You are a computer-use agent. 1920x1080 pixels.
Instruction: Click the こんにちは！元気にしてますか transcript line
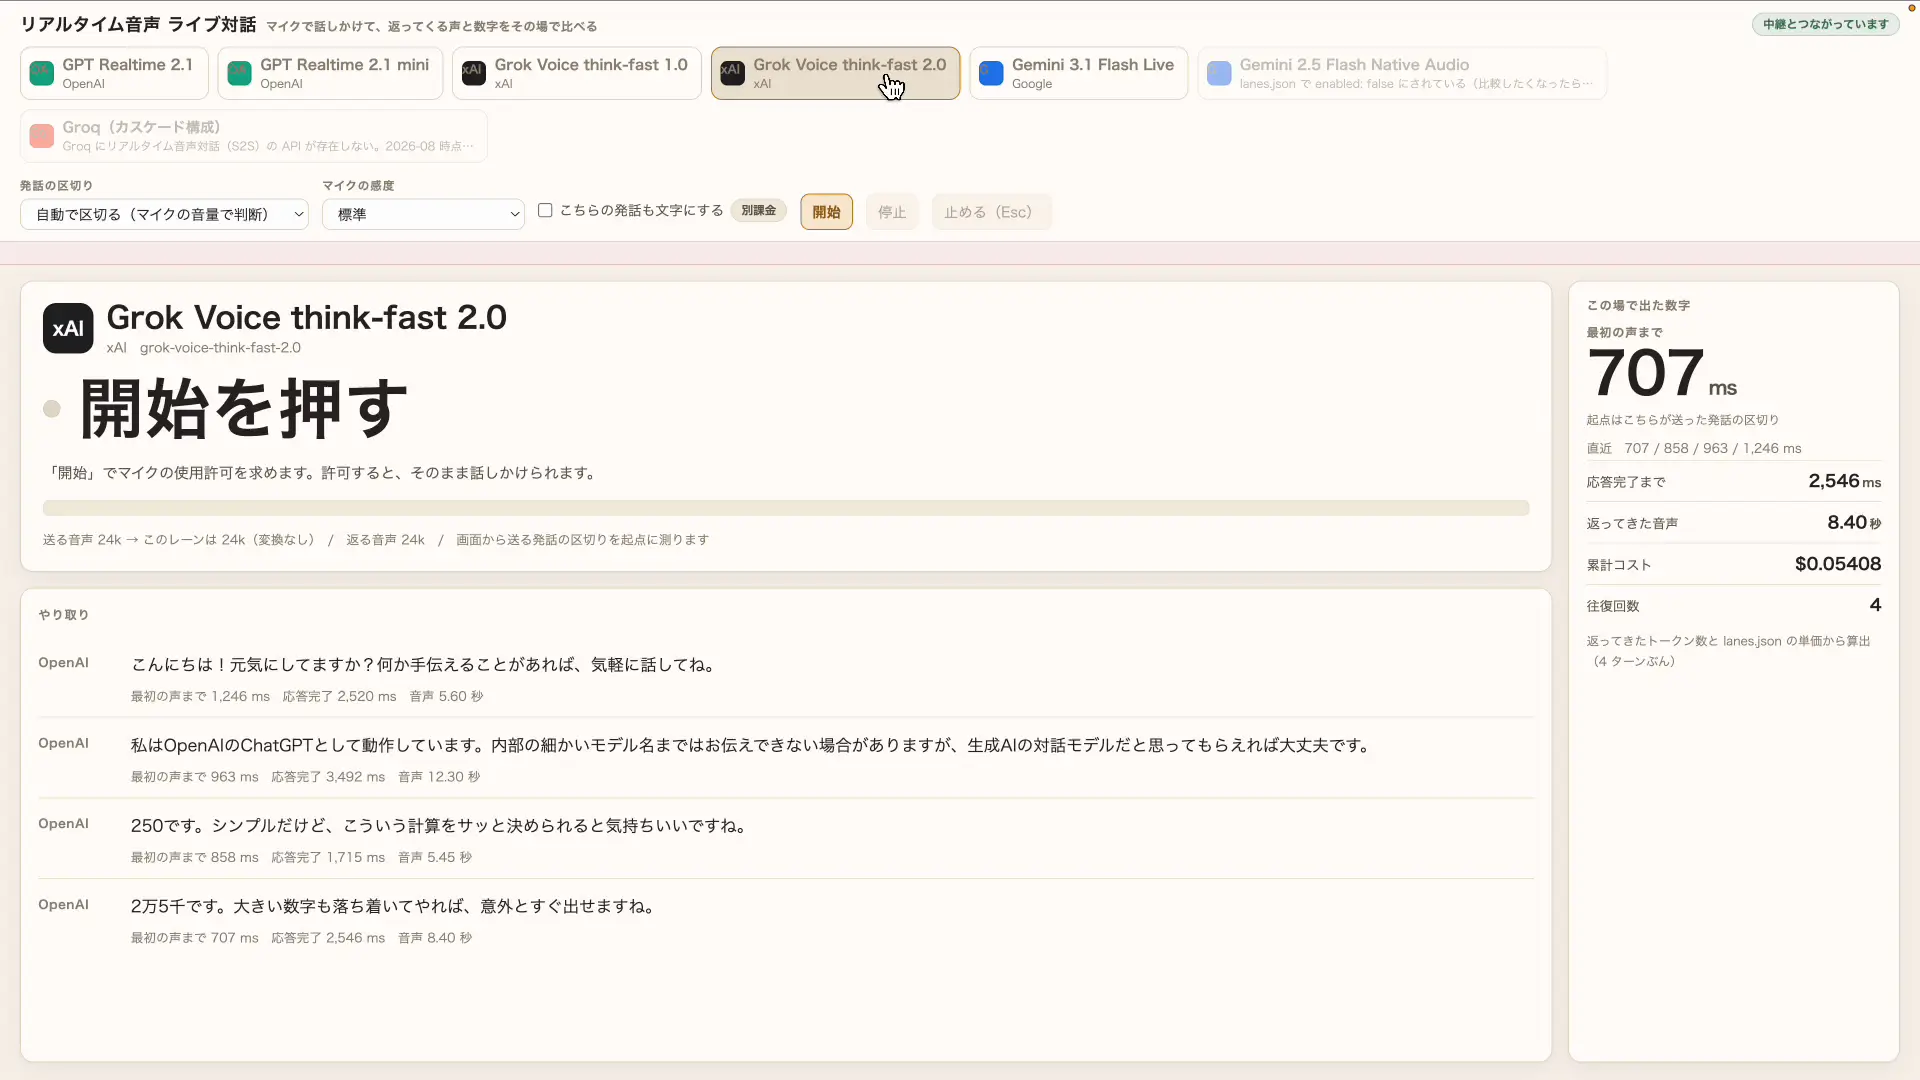426,665
